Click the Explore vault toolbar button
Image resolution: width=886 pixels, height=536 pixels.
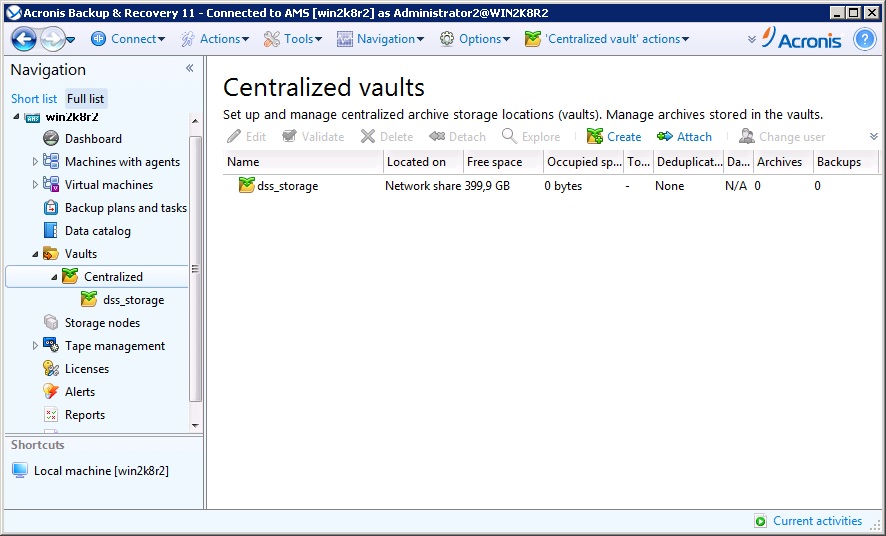coord(531,137)
